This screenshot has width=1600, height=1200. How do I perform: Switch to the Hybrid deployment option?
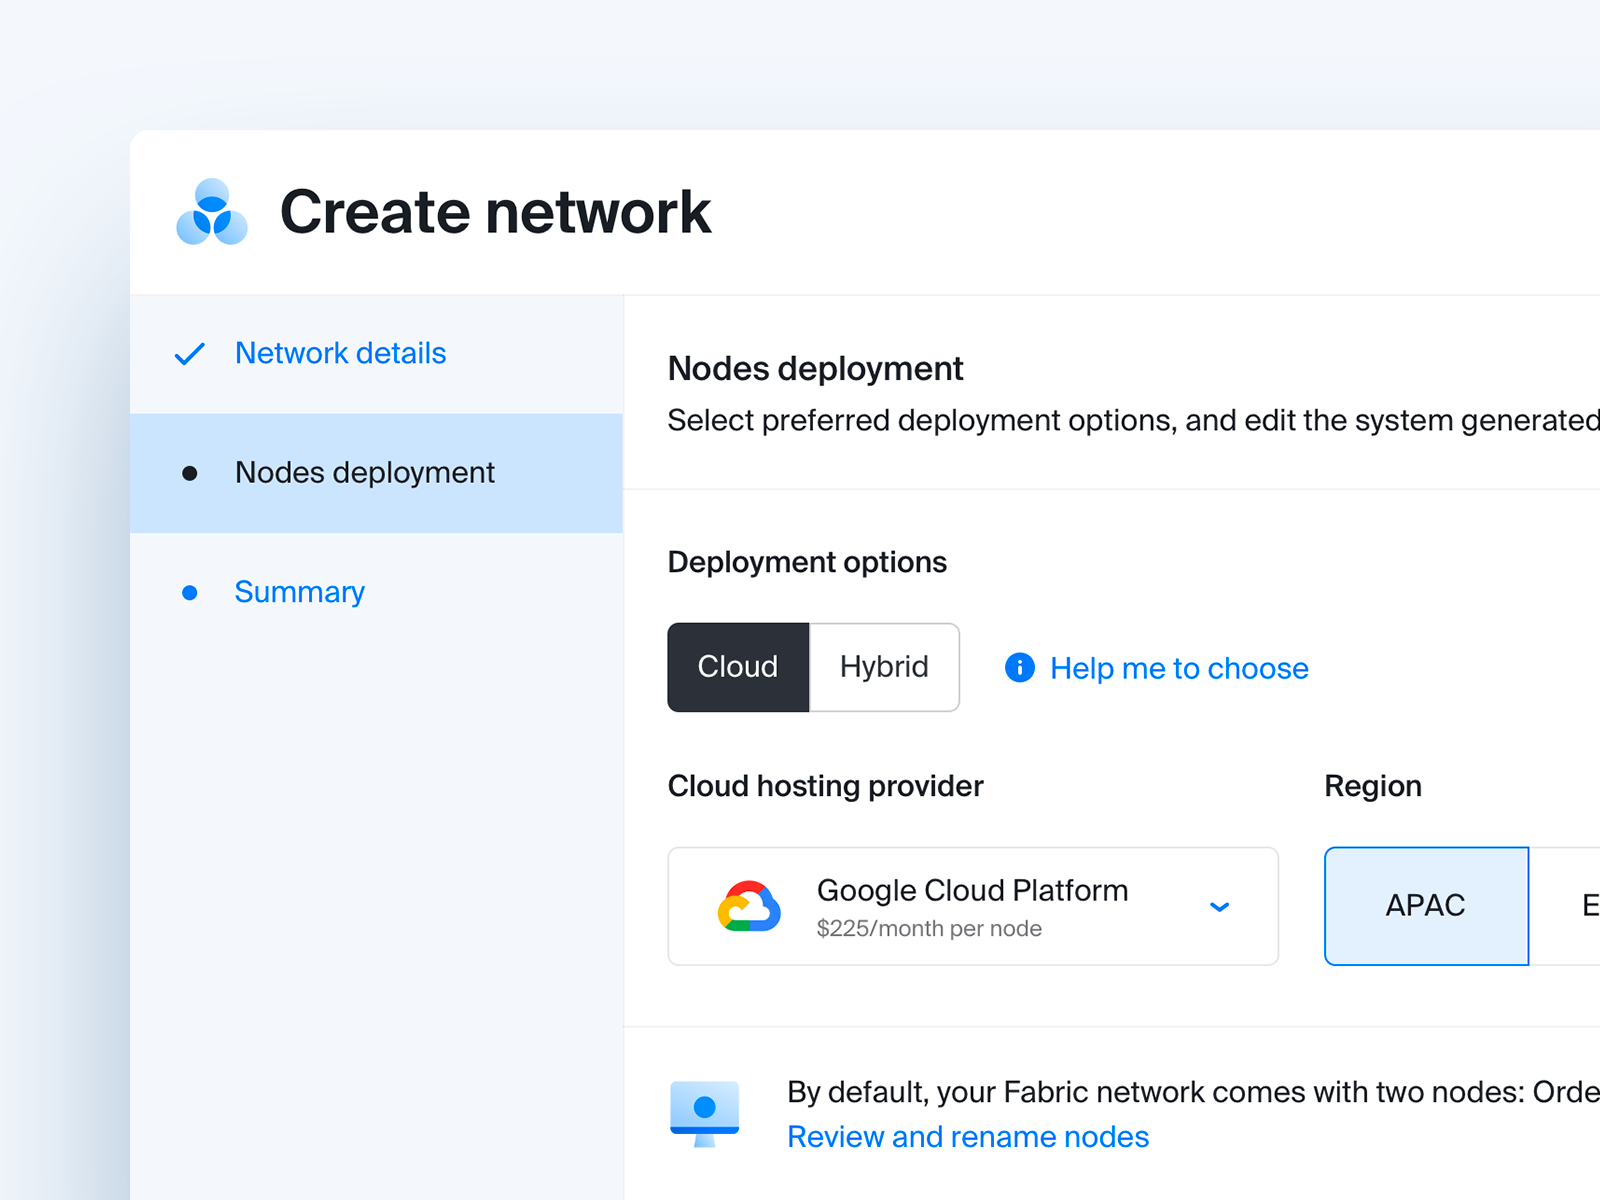click(x=884, y=667)
